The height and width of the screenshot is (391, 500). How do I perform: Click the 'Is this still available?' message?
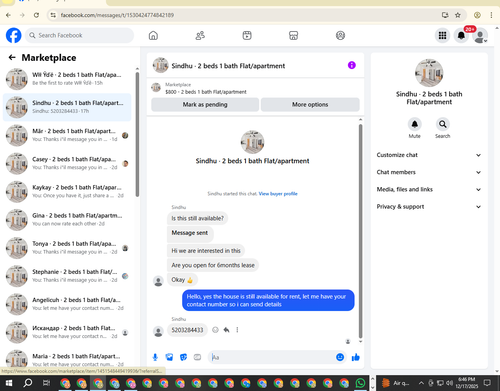197,218
